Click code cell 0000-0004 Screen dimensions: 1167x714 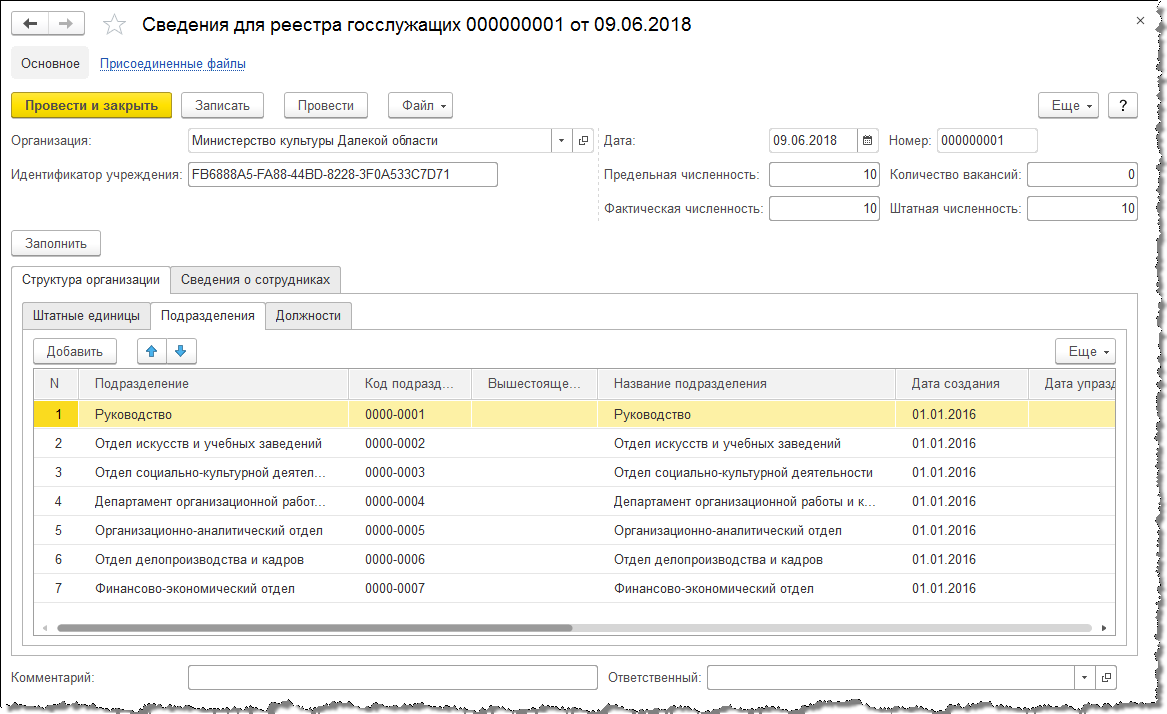click(x=409, y=502)
